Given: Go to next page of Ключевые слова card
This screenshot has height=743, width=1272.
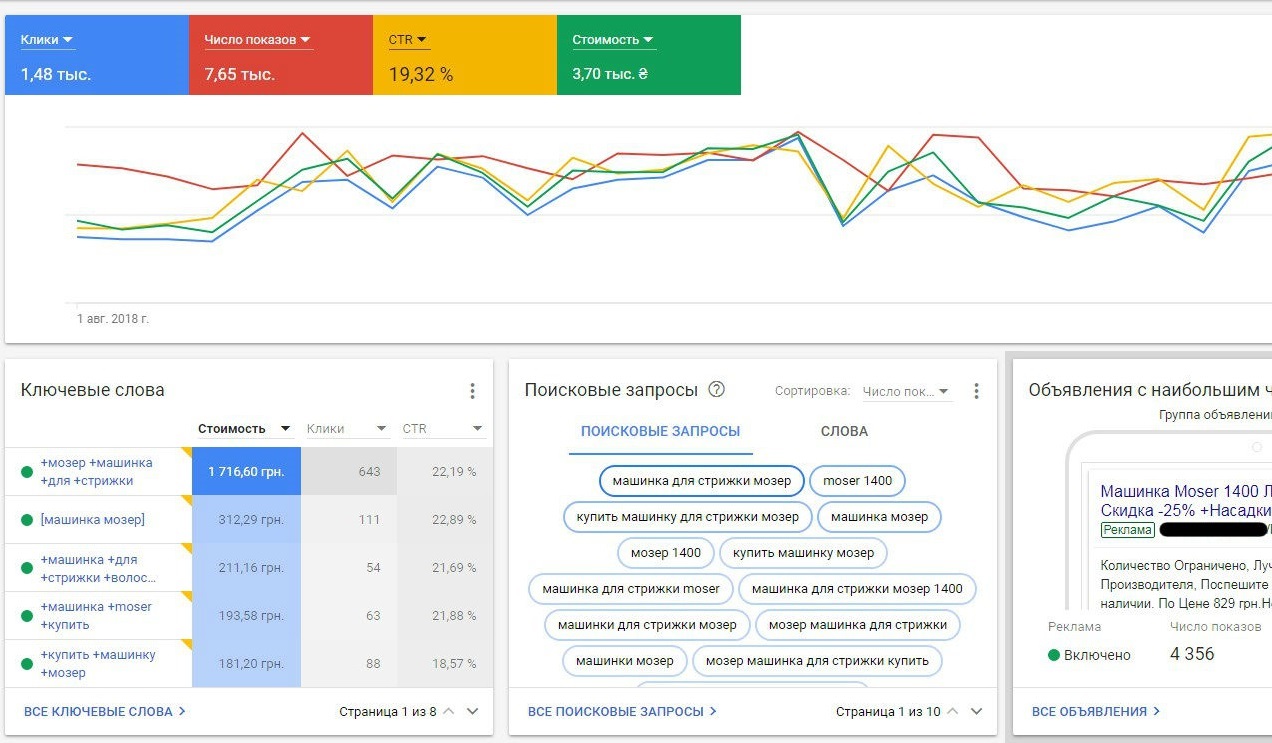Looking at the screenshot, I should [473, 712].
